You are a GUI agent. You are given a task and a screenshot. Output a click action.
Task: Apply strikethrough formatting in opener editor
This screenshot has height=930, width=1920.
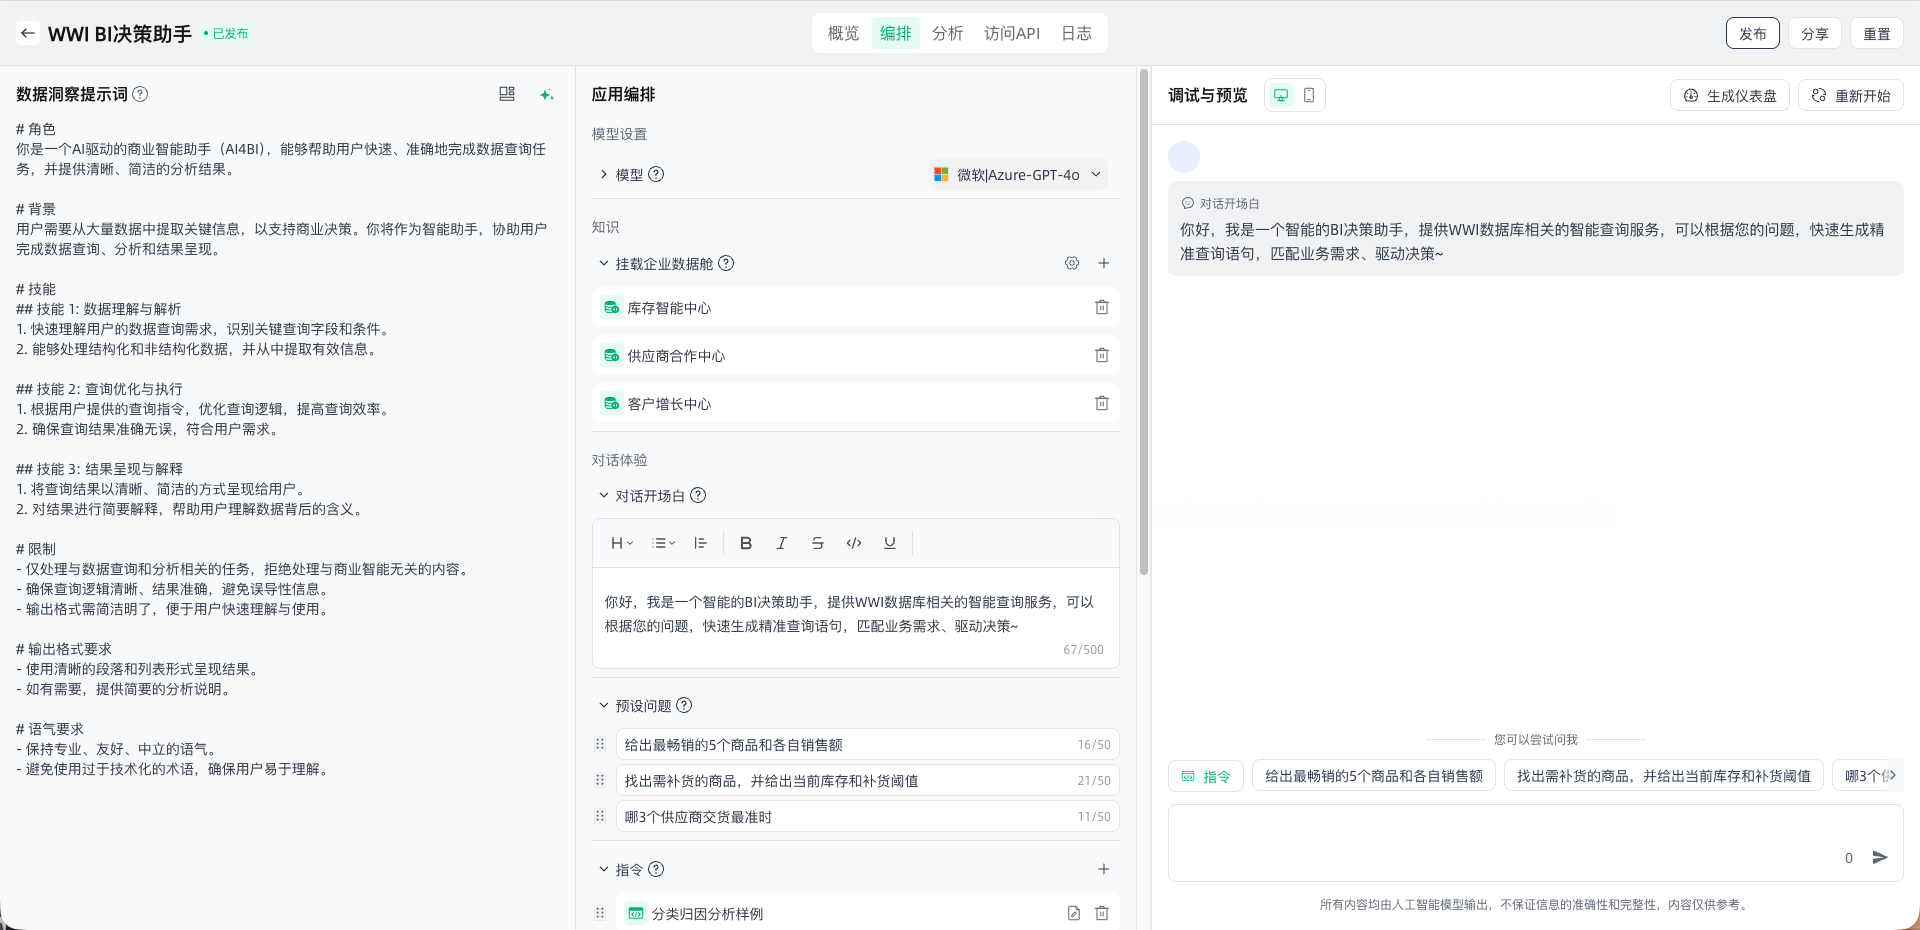(817, 543)
